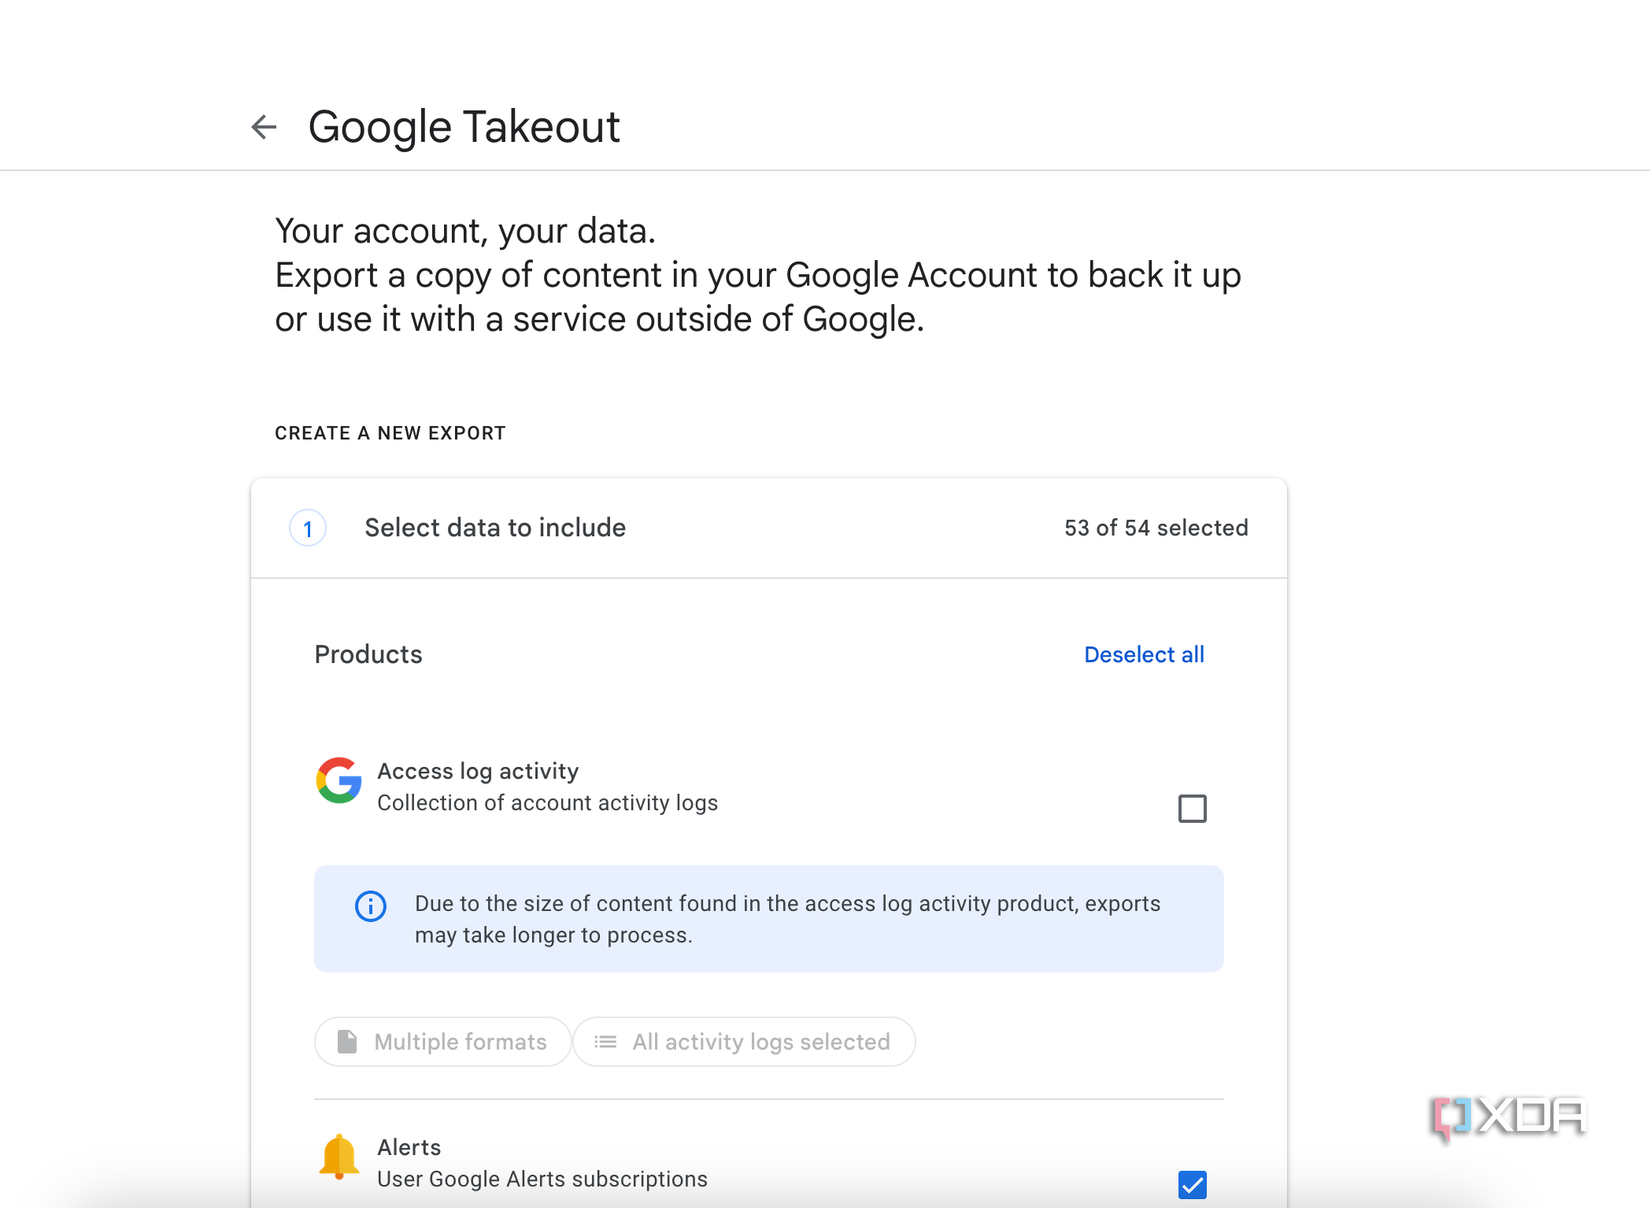This screenshot has width=1650, height=1208.
Task: Click the info icon in the blue notice
Action: click(x=370, y=906)
